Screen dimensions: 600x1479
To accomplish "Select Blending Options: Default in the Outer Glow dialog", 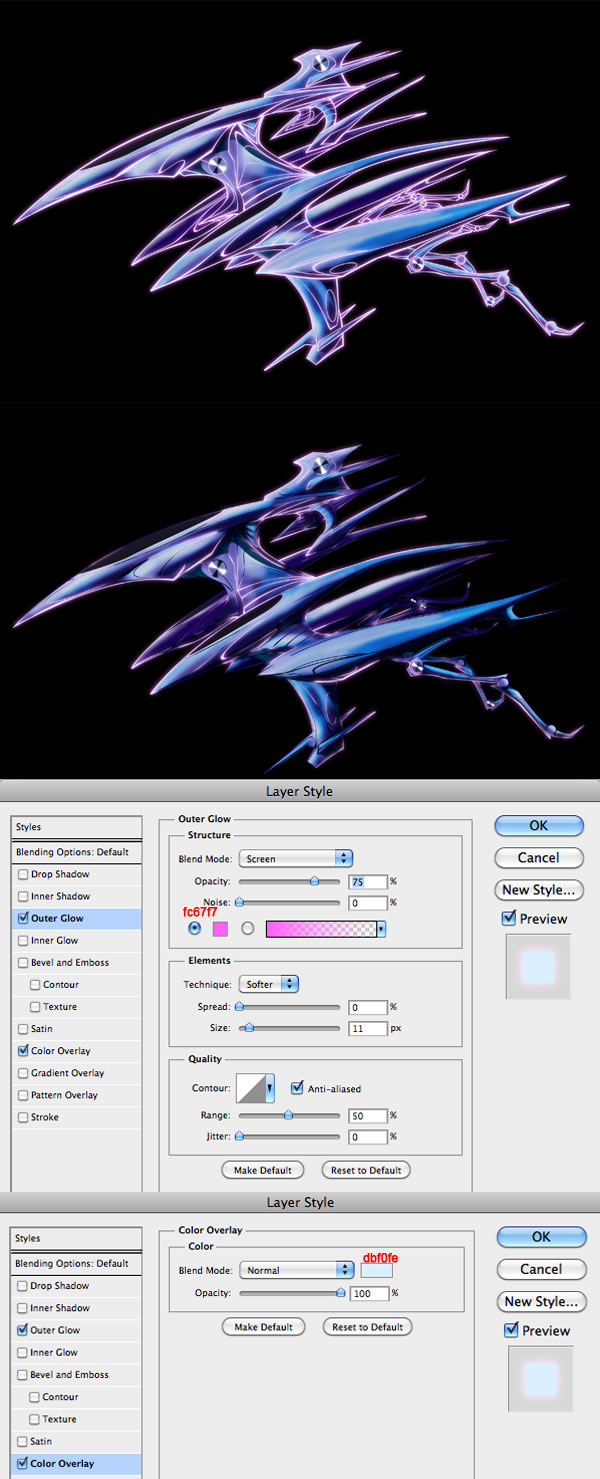I will (x=78, y=852).
